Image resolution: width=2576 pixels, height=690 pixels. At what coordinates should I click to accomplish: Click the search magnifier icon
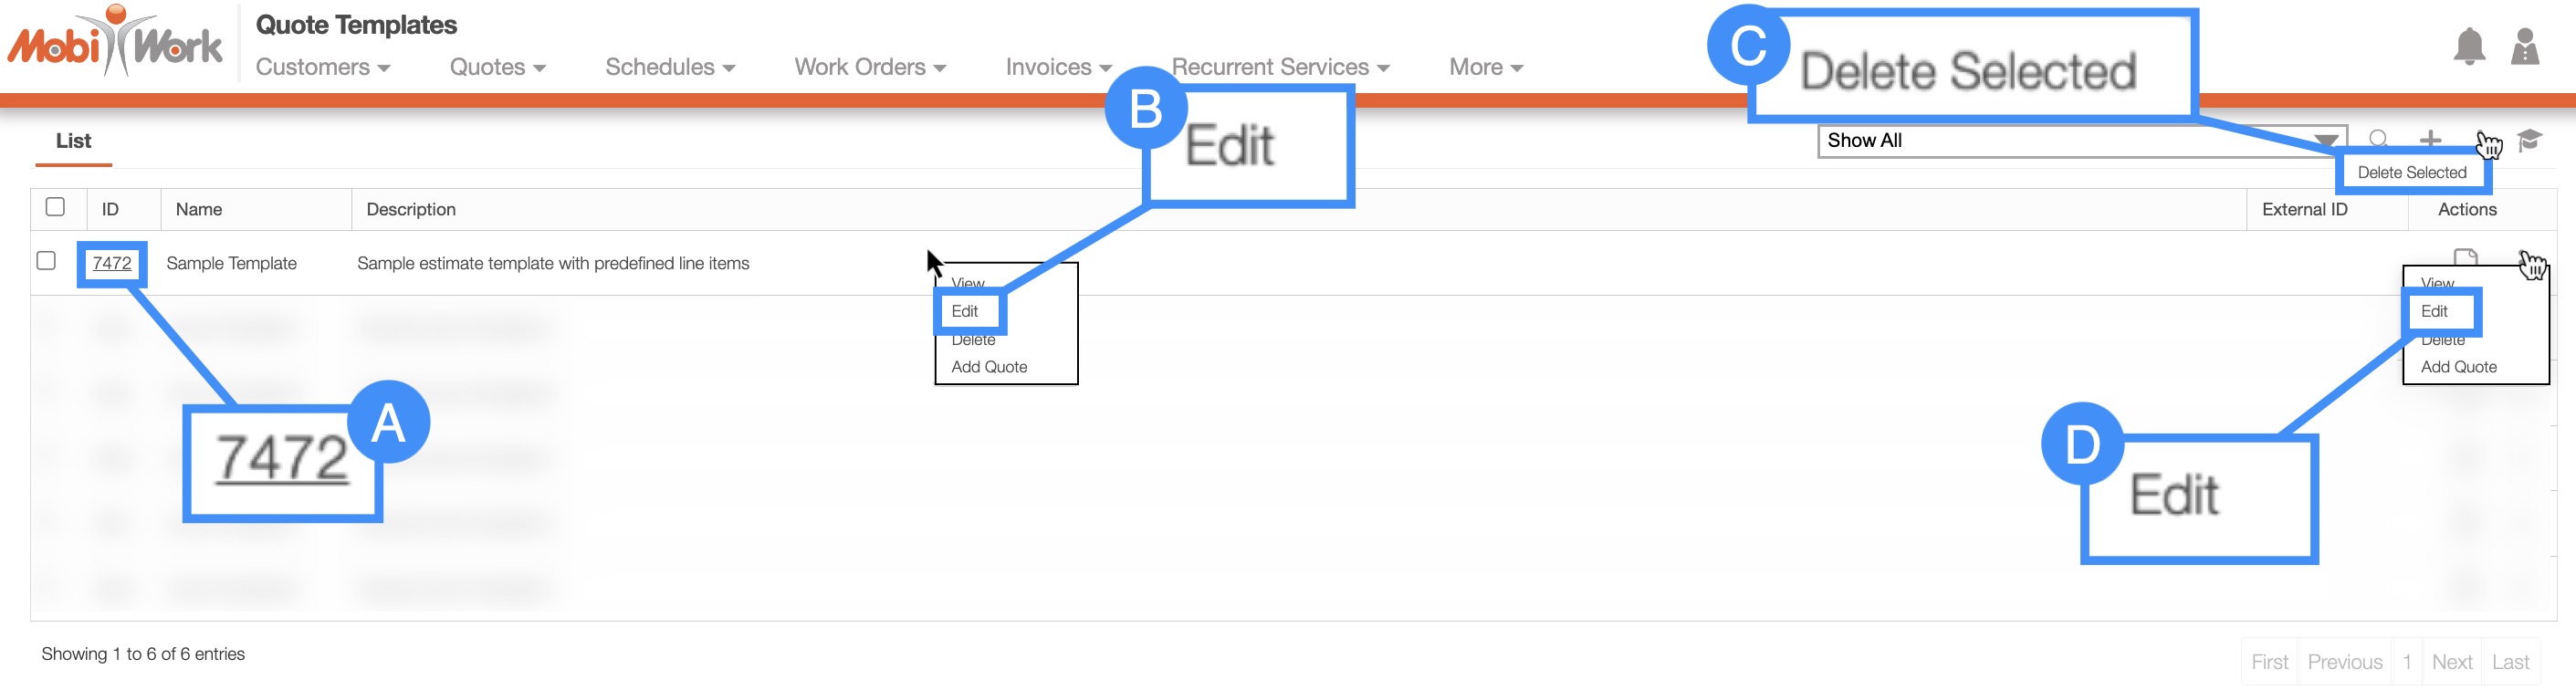pos(2379,139)
